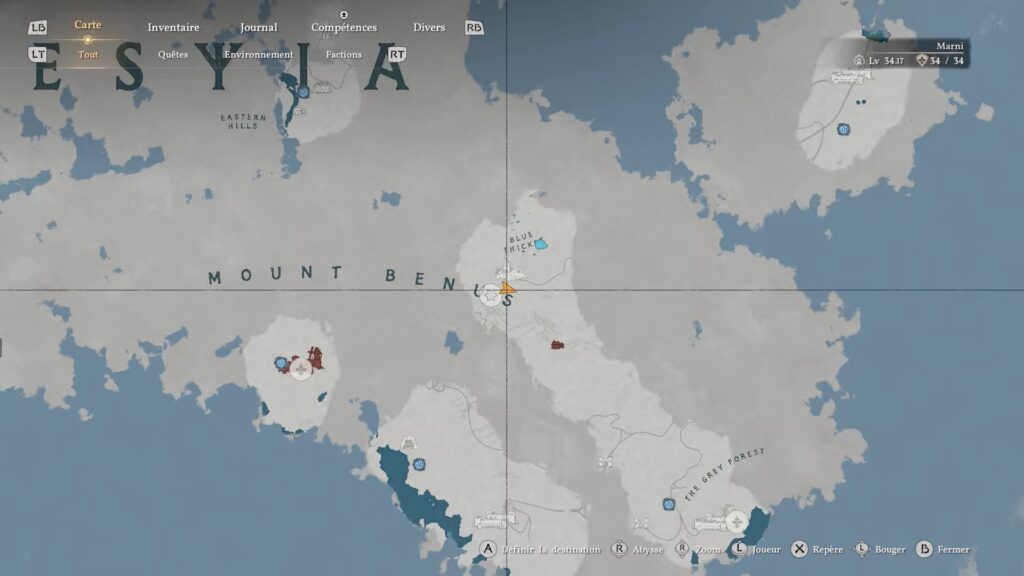Click the RT next-filter trigger icon
This screenshot has width=1024, height=576.
(x=397, y=54)
